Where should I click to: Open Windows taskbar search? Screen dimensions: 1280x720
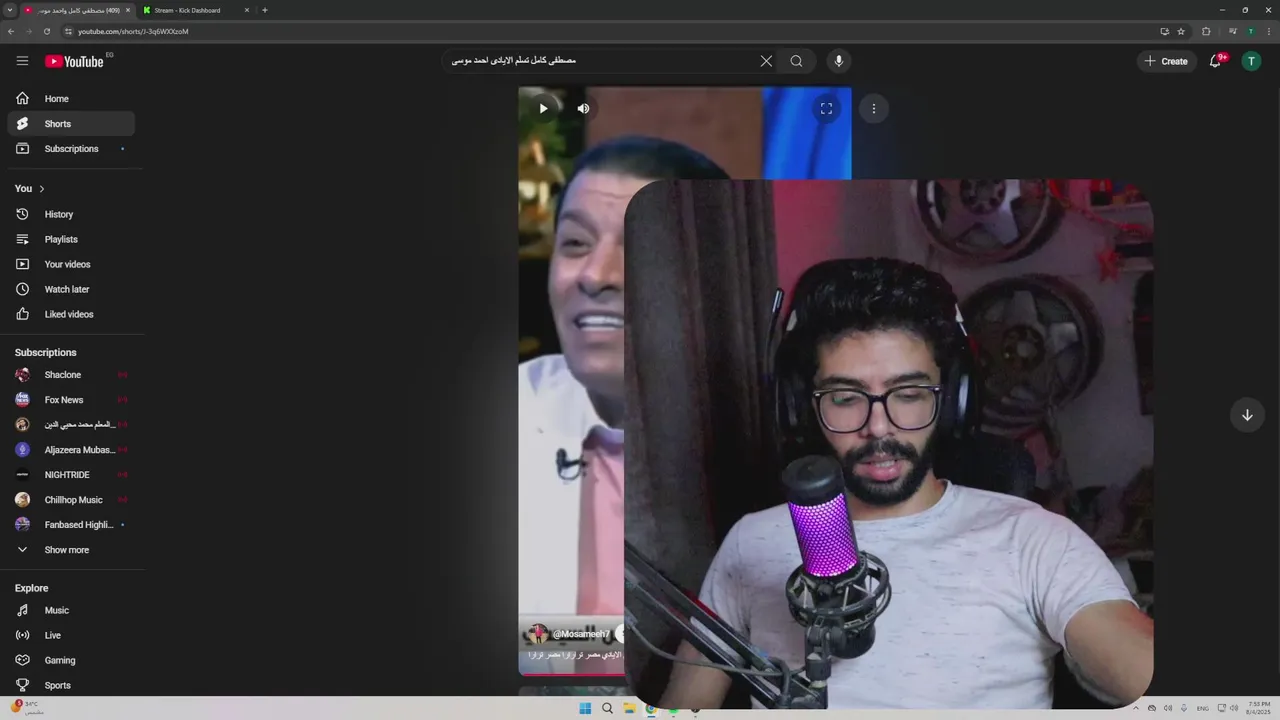coord(607,709)
